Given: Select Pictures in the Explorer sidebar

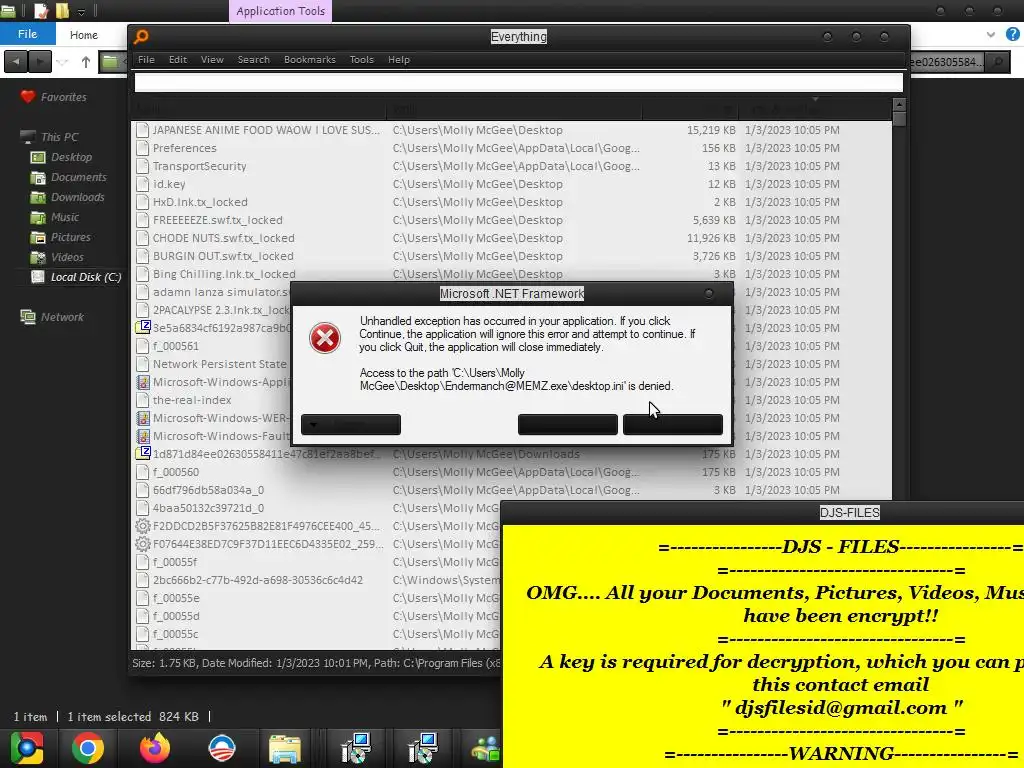Looking at the screenshot, I should tap(71, 237).
